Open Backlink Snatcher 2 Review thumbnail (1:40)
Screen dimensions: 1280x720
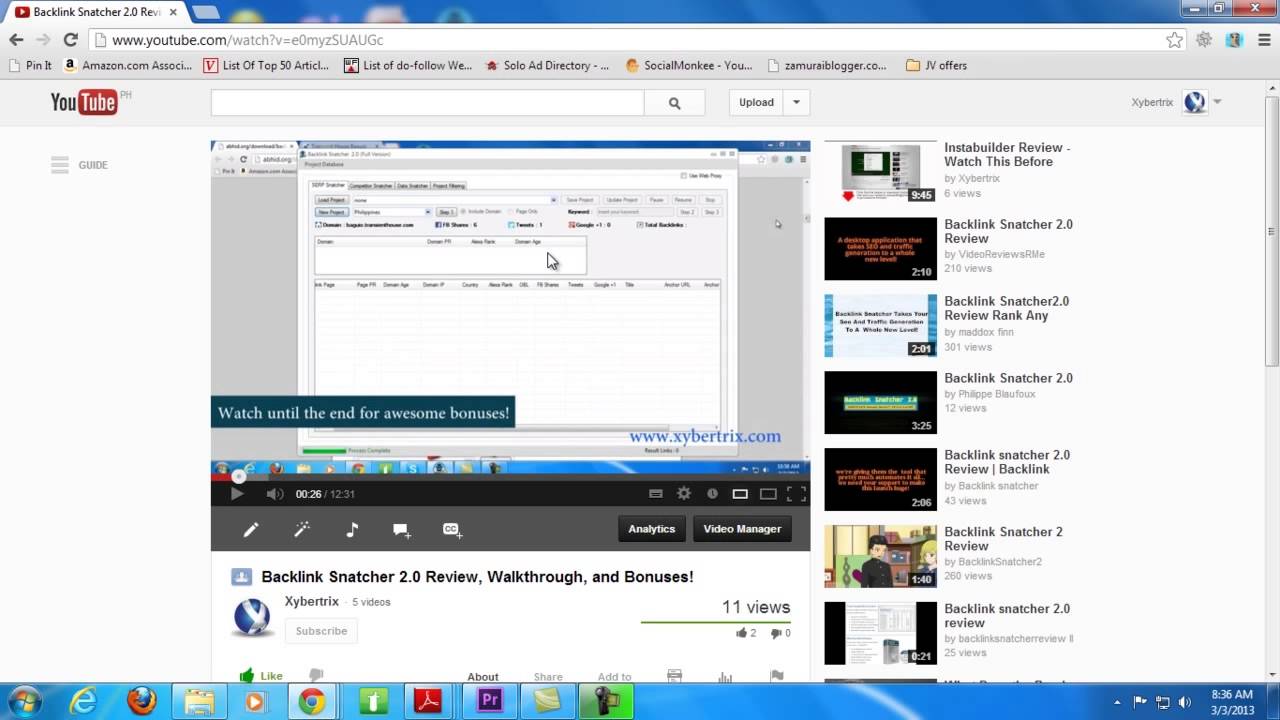click(x=880, y=556)
